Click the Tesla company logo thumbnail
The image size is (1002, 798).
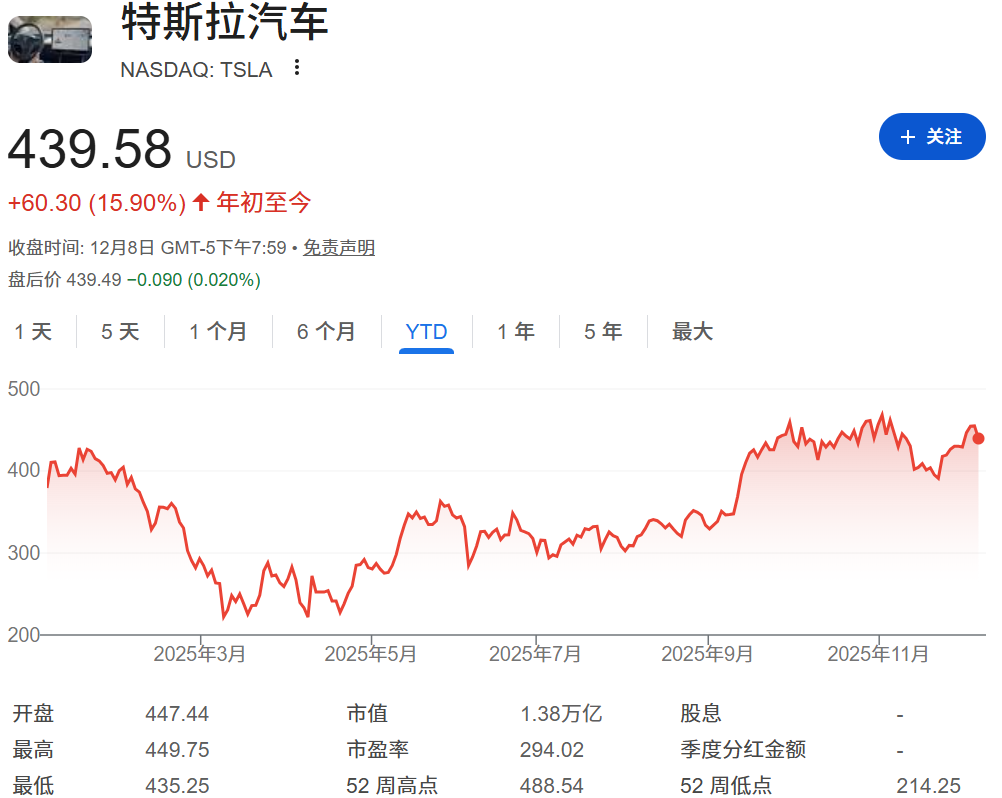pos(48,40)
